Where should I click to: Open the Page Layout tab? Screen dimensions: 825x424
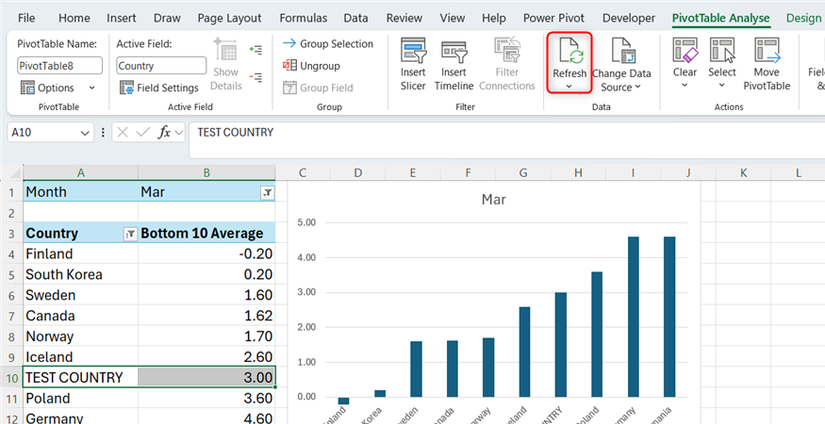(229, 18)
